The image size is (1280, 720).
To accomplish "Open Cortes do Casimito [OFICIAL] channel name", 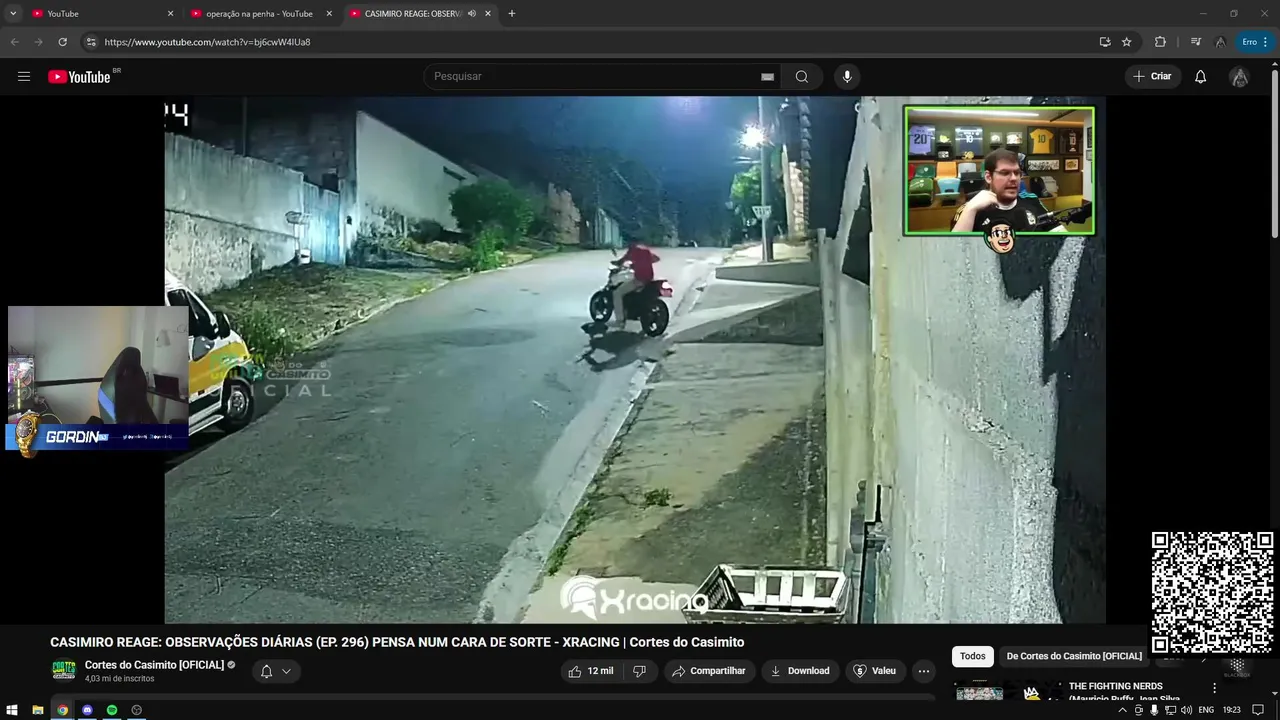I will click(154, 665).
